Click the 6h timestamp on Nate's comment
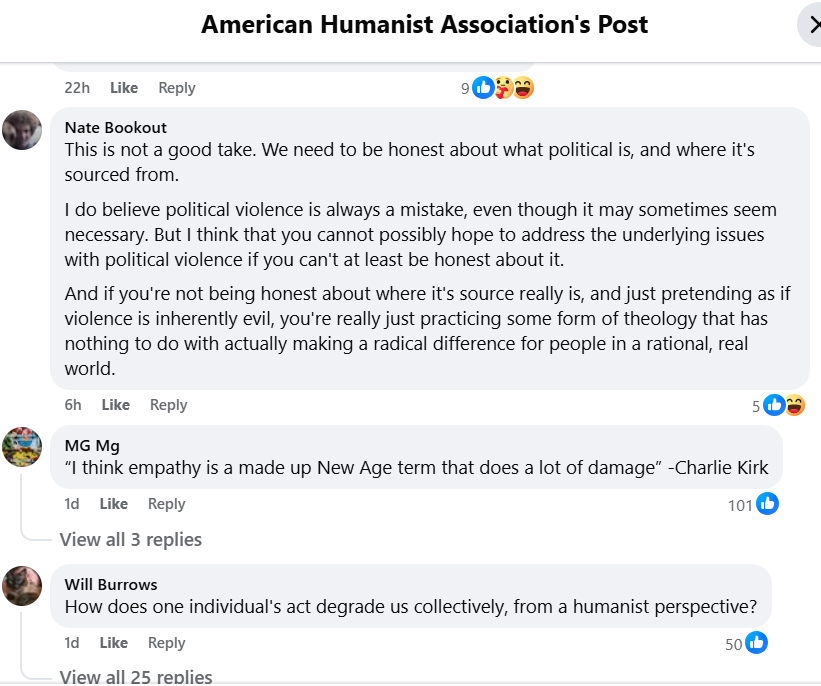 click(73, 405)
